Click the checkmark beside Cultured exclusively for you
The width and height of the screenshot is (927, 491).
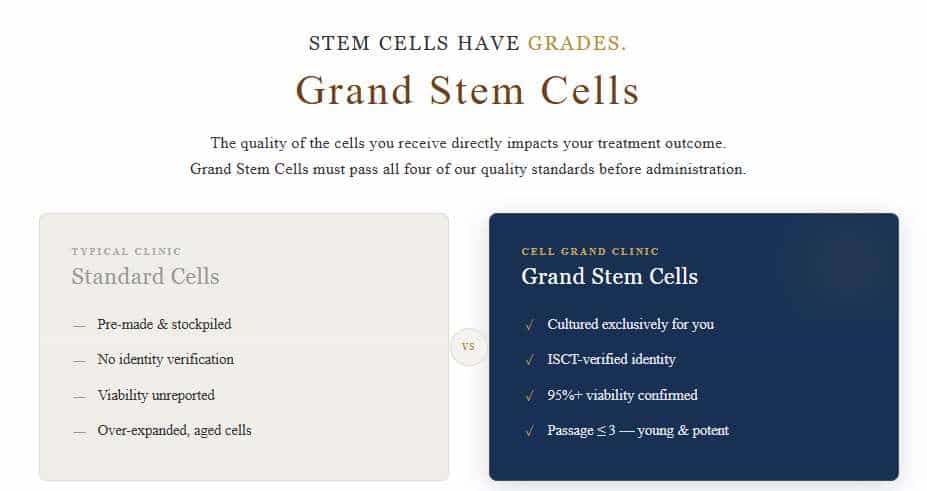point(529,325)
